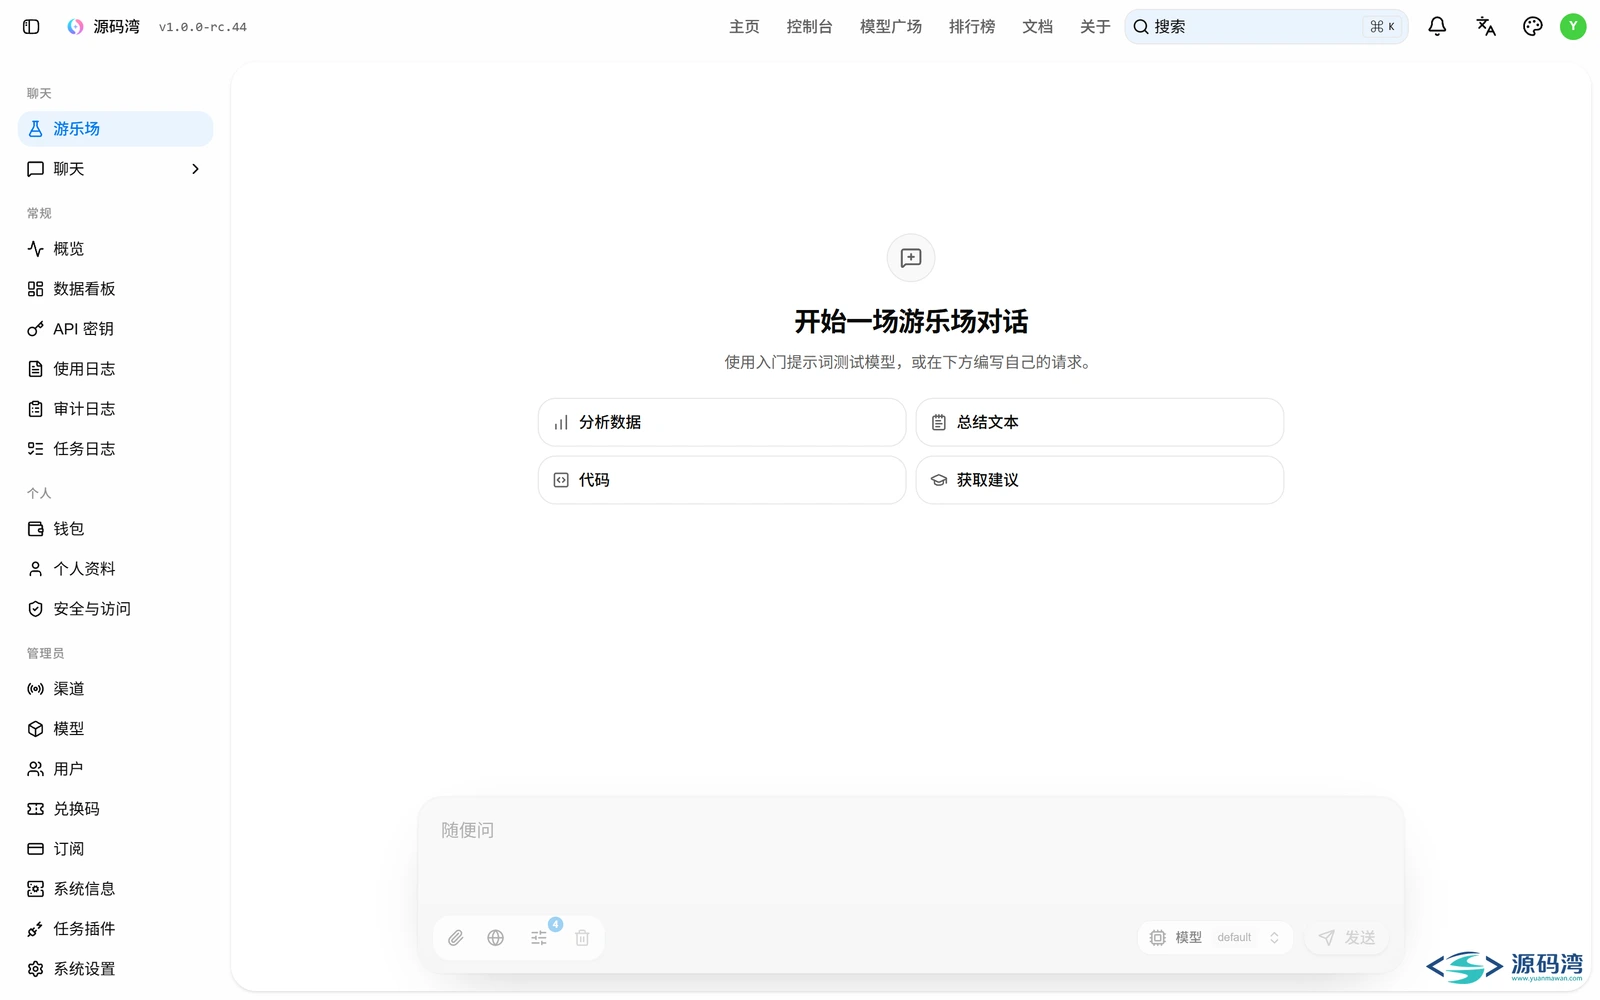Open 数据看板 in the sidebar

tap(116, 289)
